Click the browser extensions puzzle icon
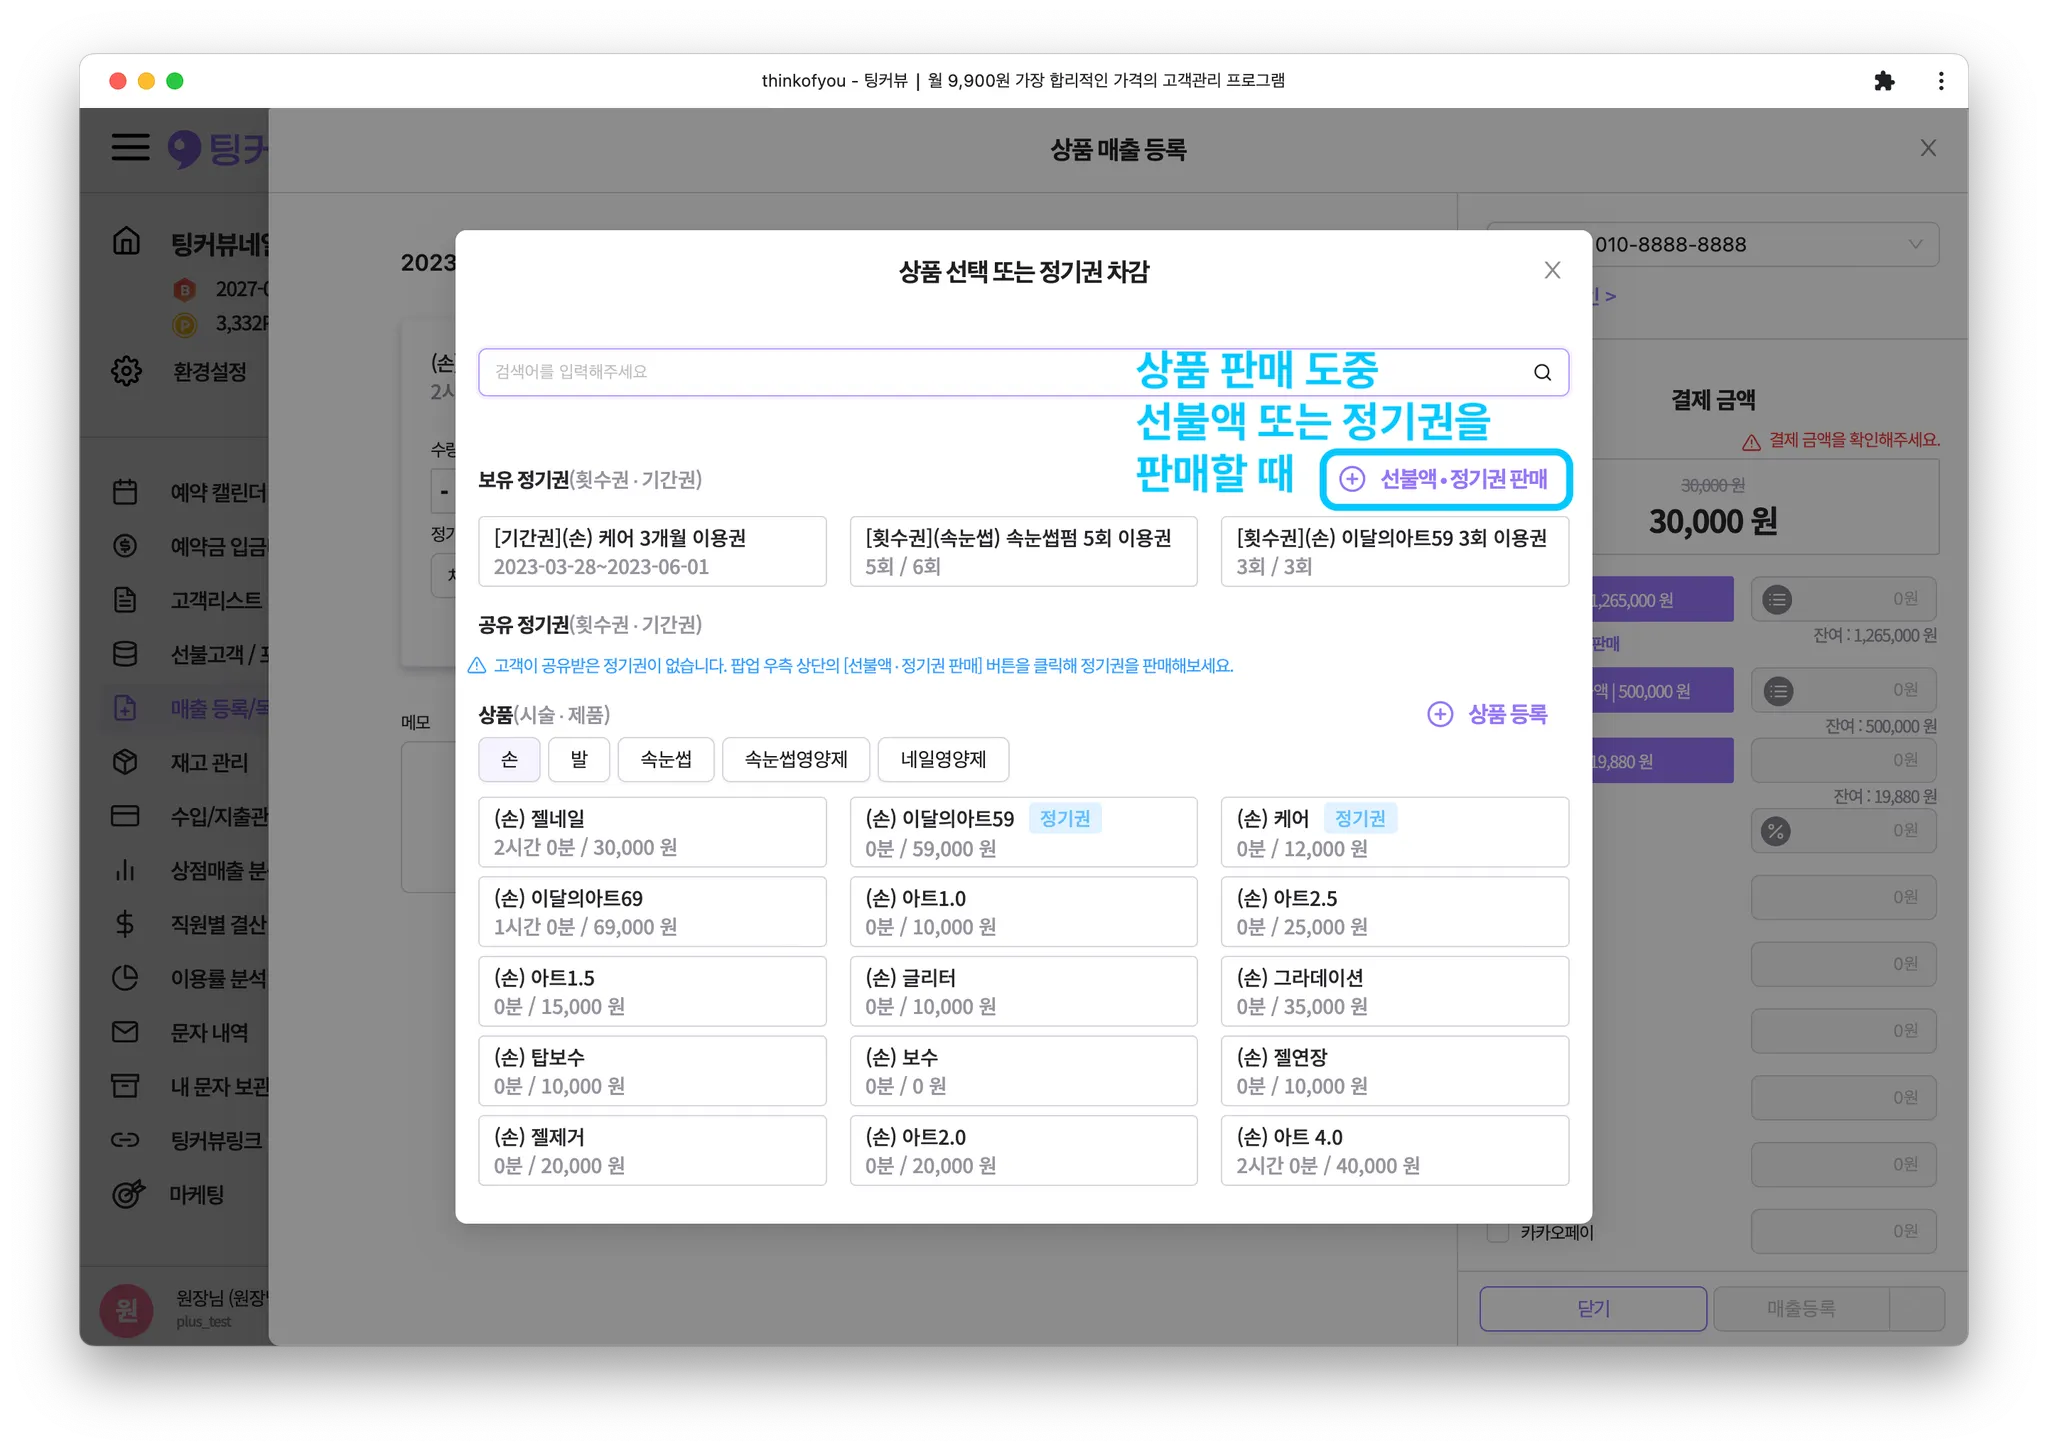The height and width of the screenshot is (1451, 2048). 1884,81
